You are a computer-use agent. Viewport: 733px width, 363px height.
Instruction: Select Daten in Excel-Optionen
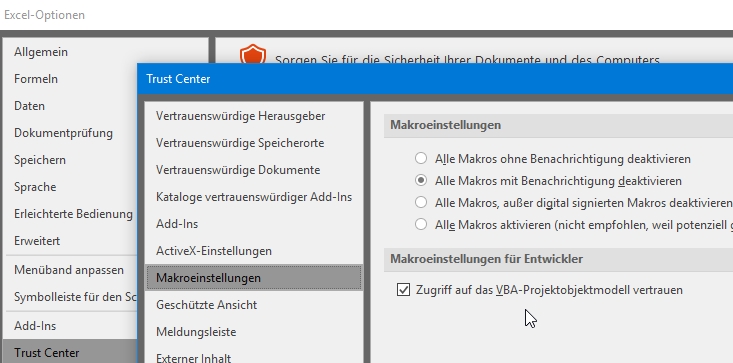point(70,106)
